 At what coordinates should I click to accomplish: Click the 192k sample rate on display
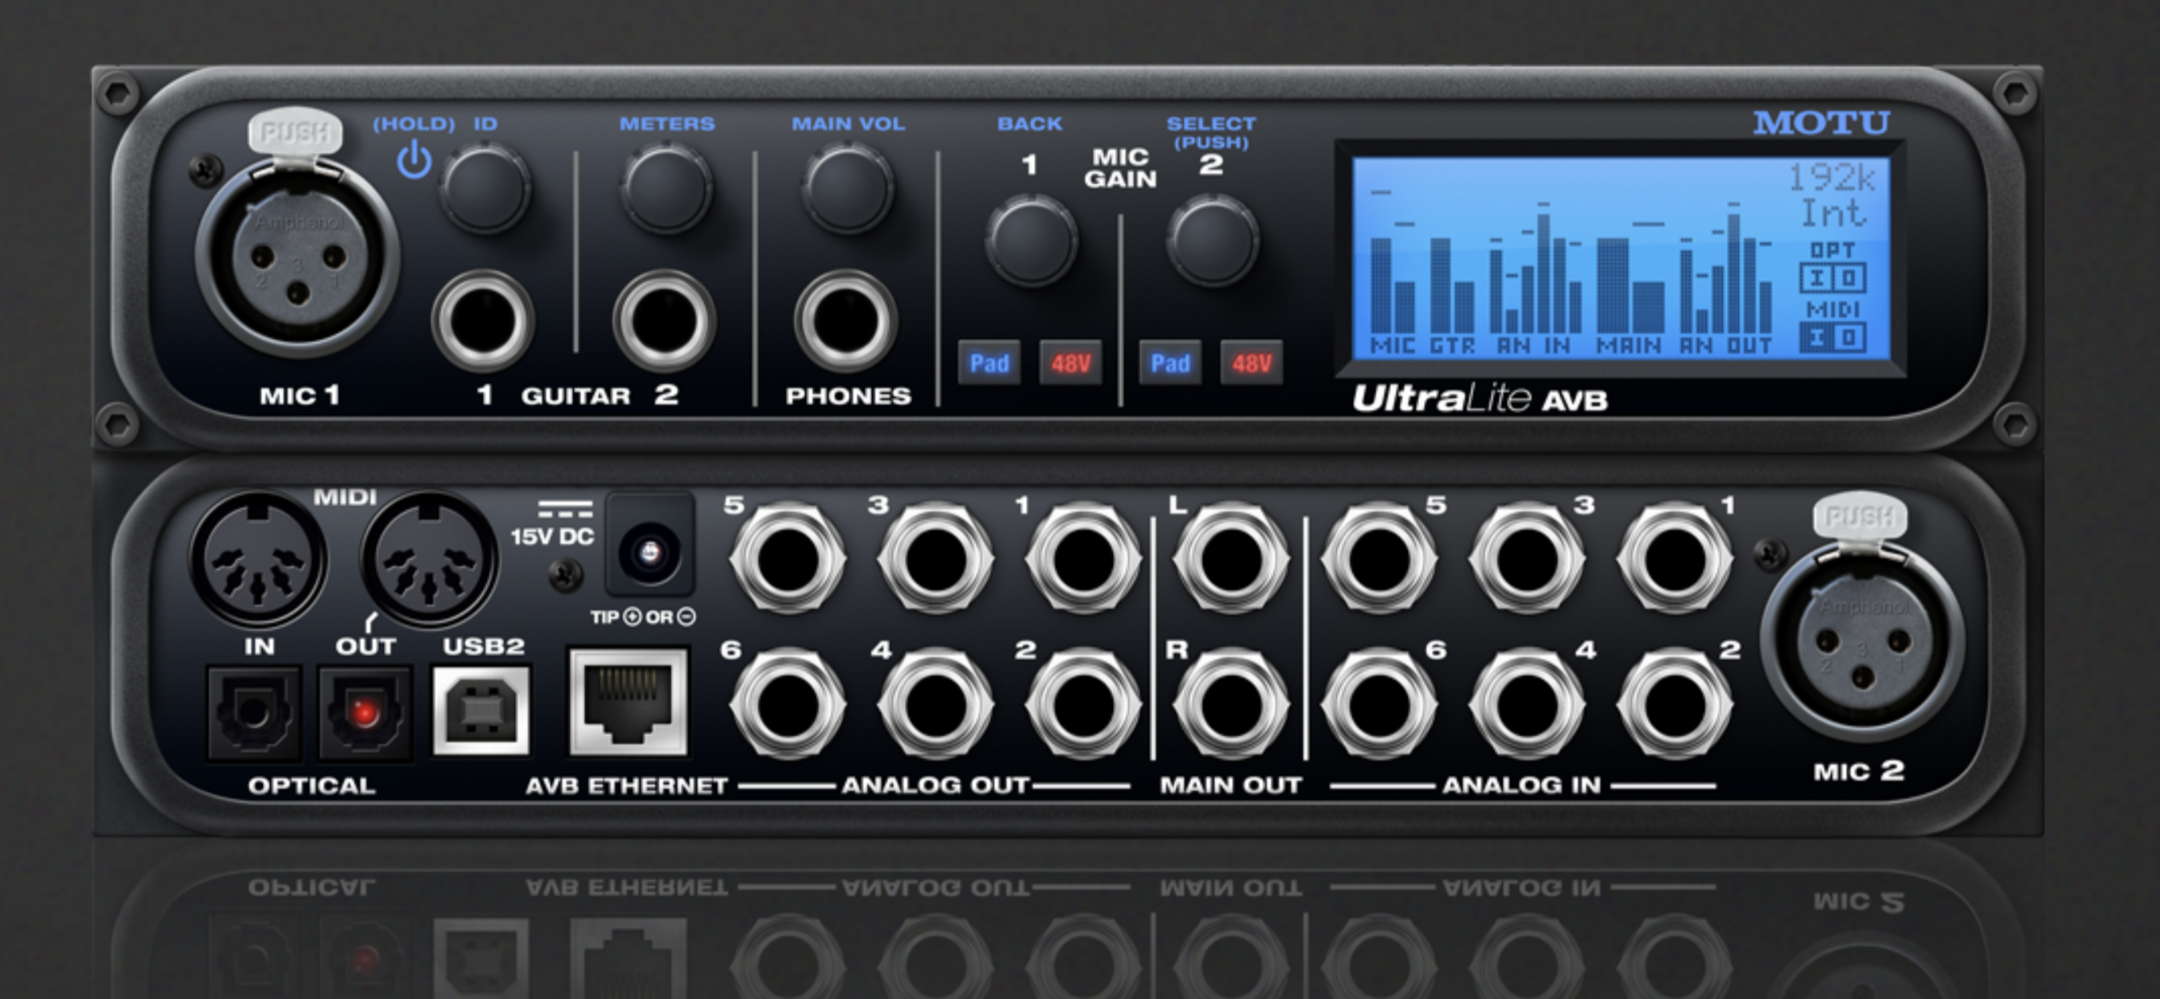(x=1831, y=178)
